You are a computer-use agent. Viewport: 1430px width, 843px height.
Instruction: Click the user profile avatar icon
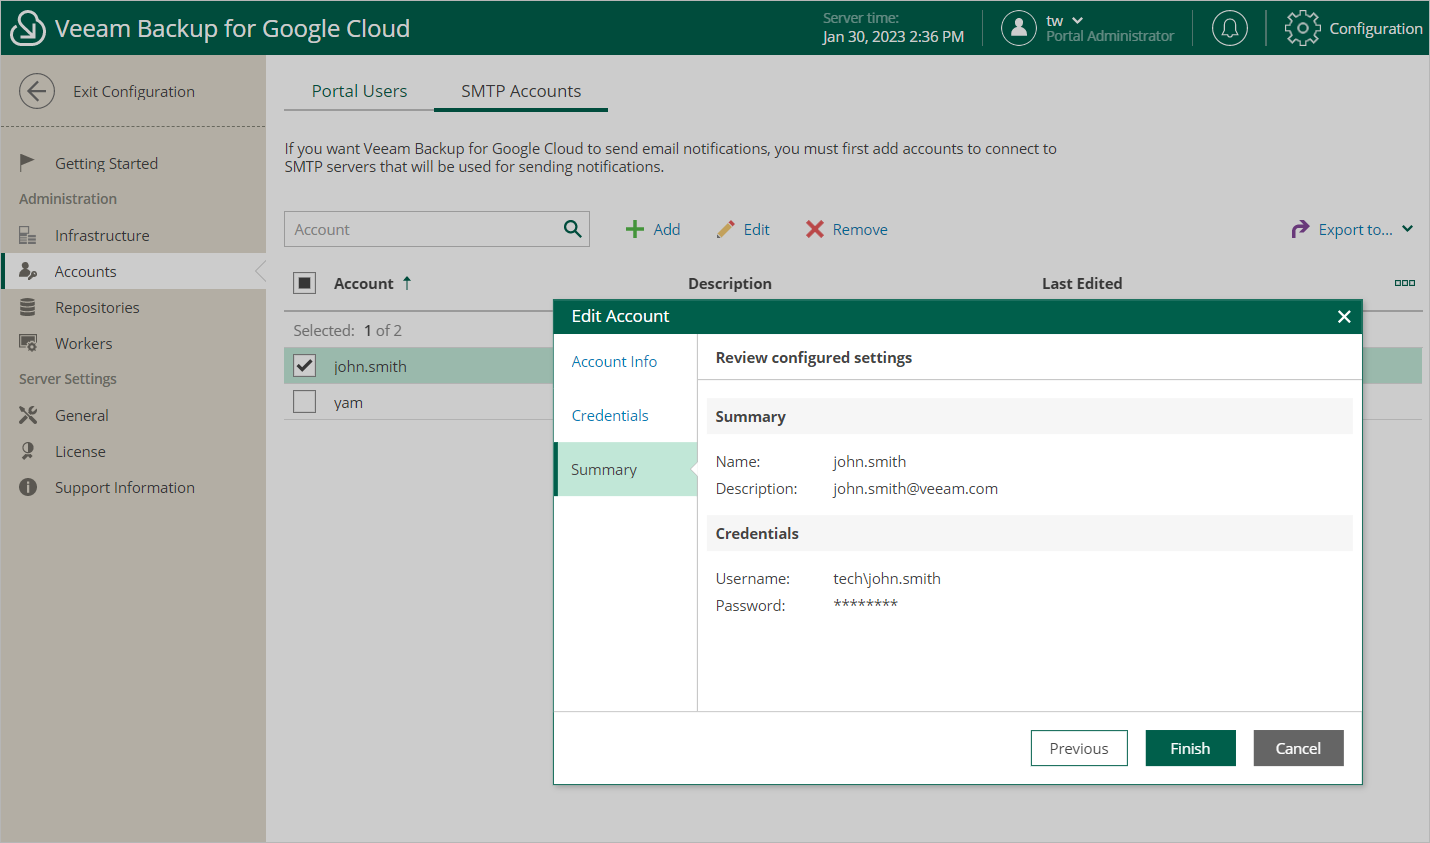(x=1018, y=28)
